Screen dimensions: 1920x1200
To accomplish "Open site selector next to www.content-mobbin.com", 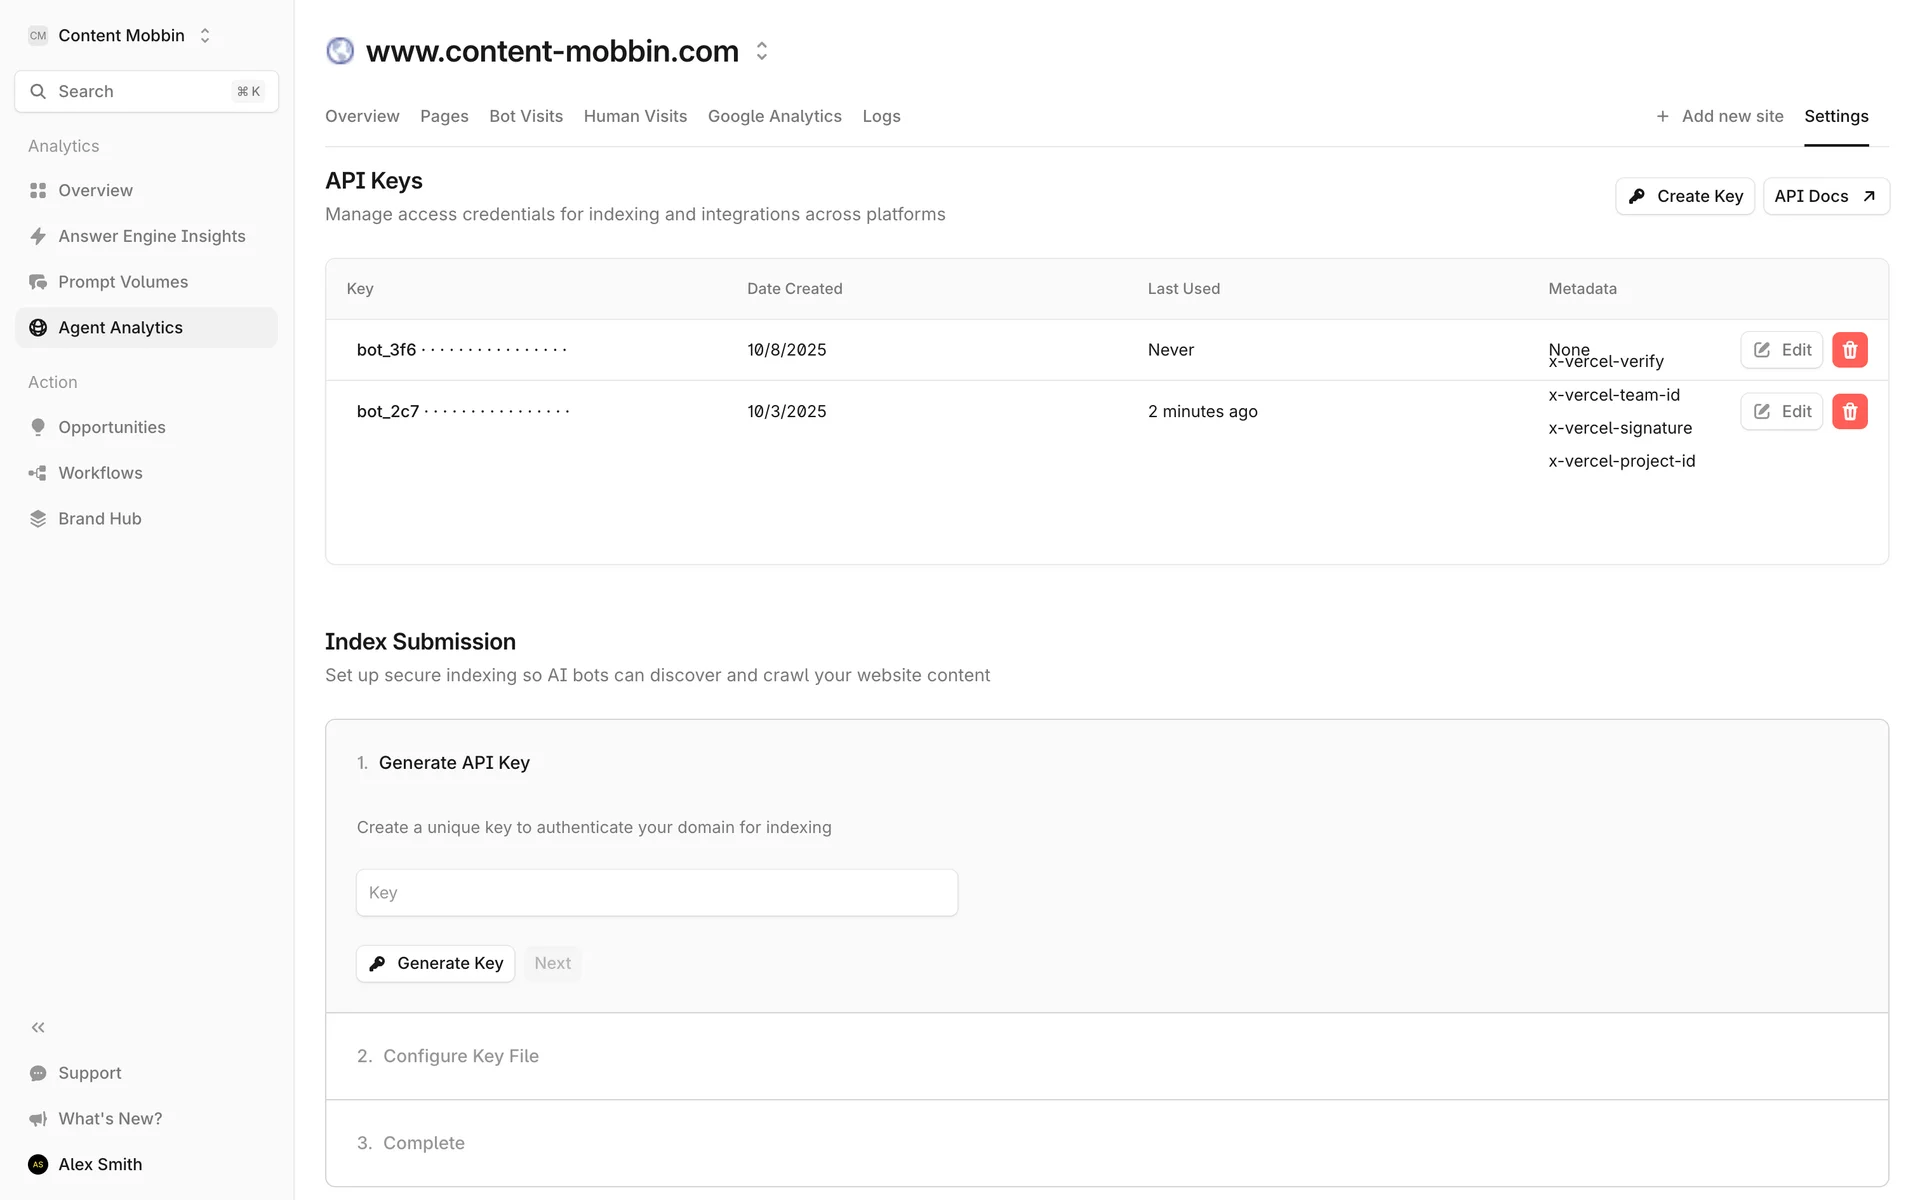I will (x=762, y=51).
